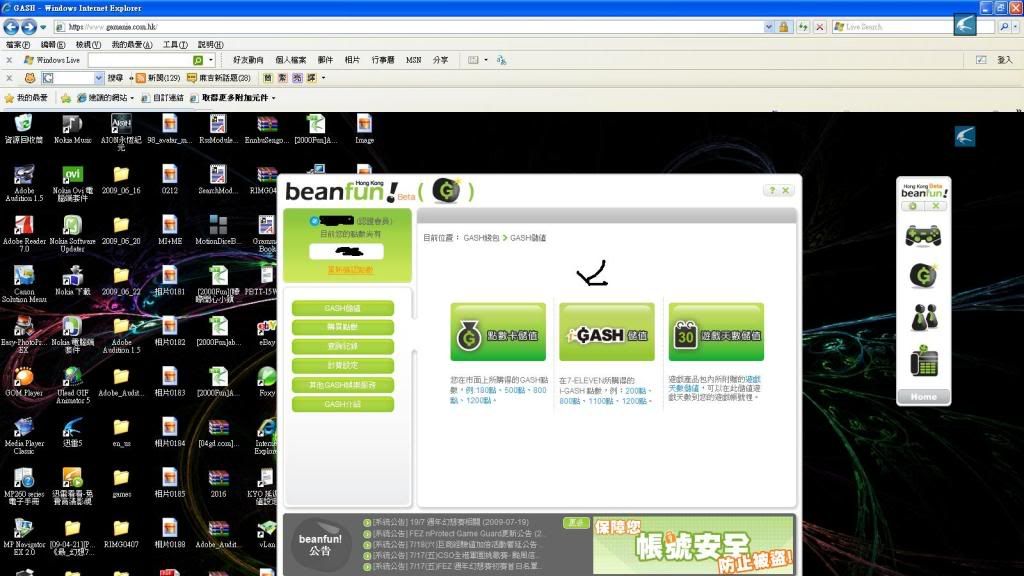Click the 帳號安全 security banner

pos(692,545)
